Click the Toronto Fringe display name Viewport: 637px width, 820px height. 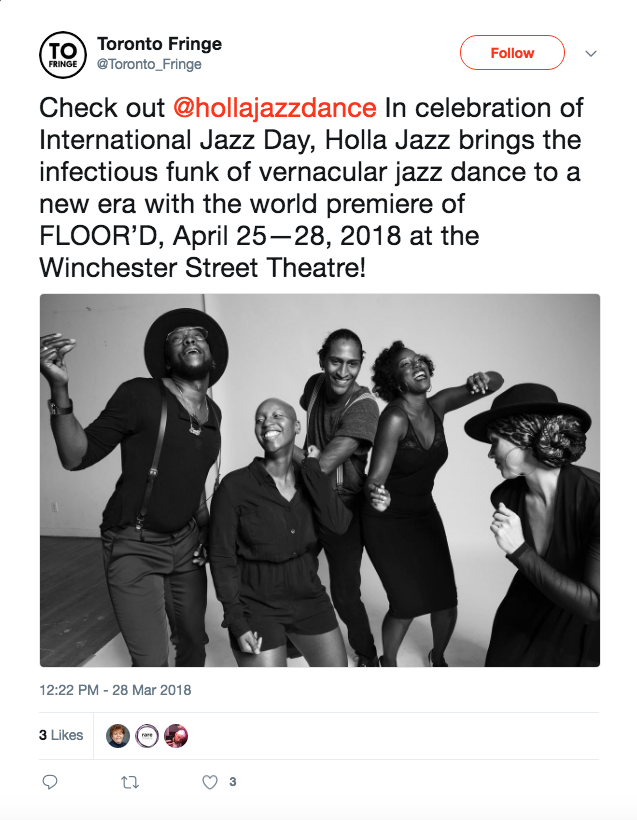click(159, 44)
